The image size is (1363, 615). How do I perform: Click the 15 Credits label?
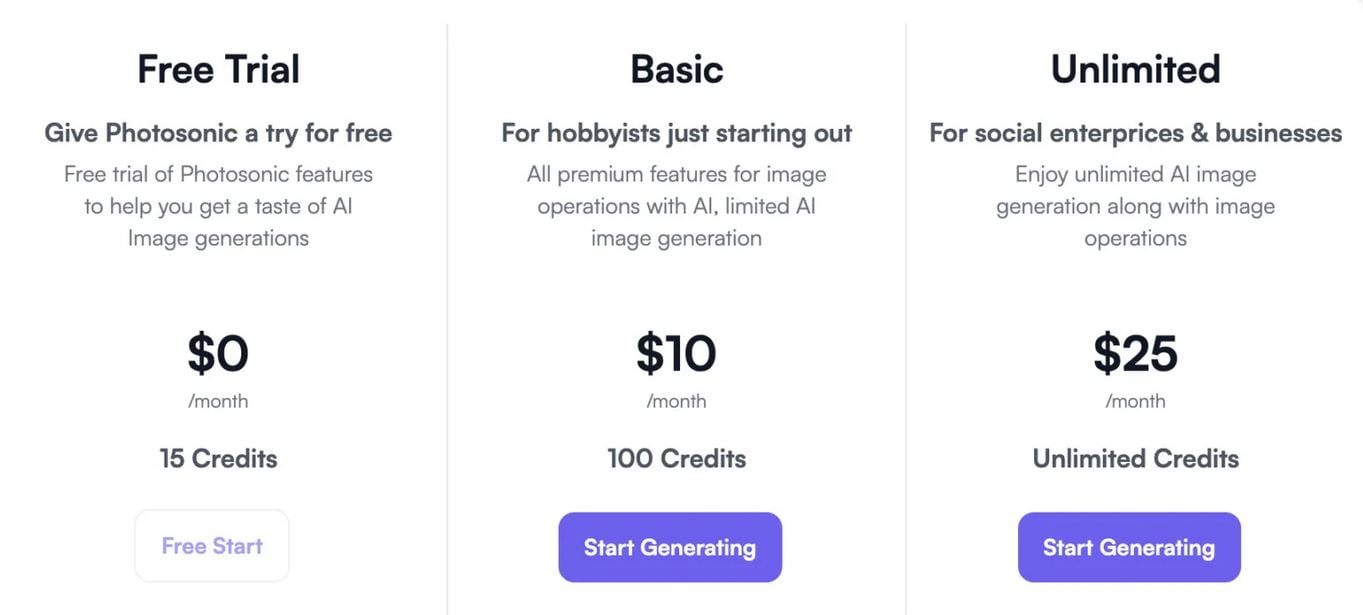218,459
